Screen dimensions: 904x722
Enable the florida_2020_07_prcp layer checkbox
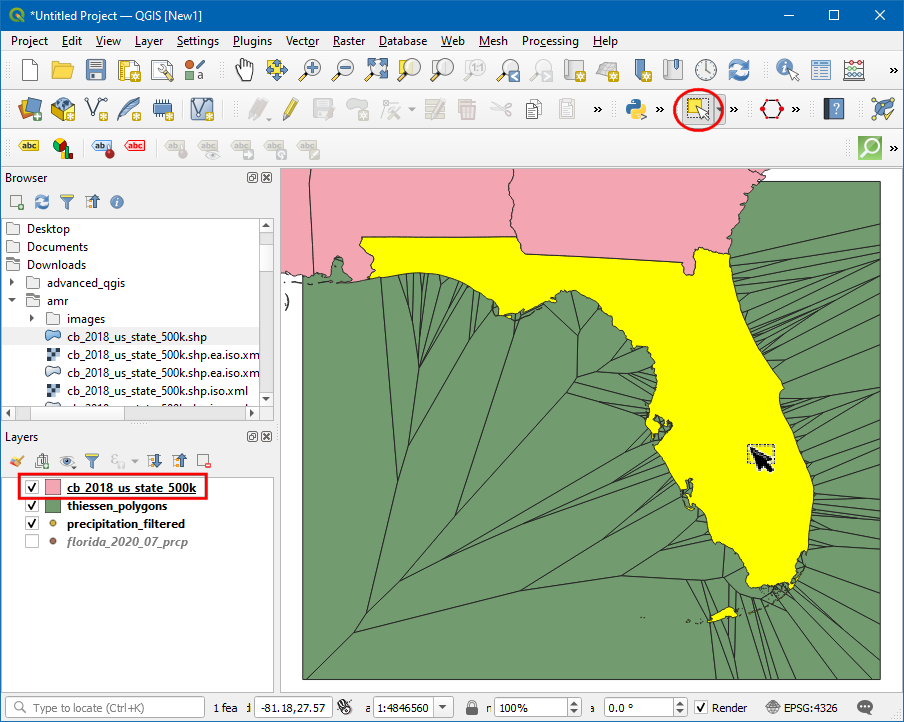(32, 542)
